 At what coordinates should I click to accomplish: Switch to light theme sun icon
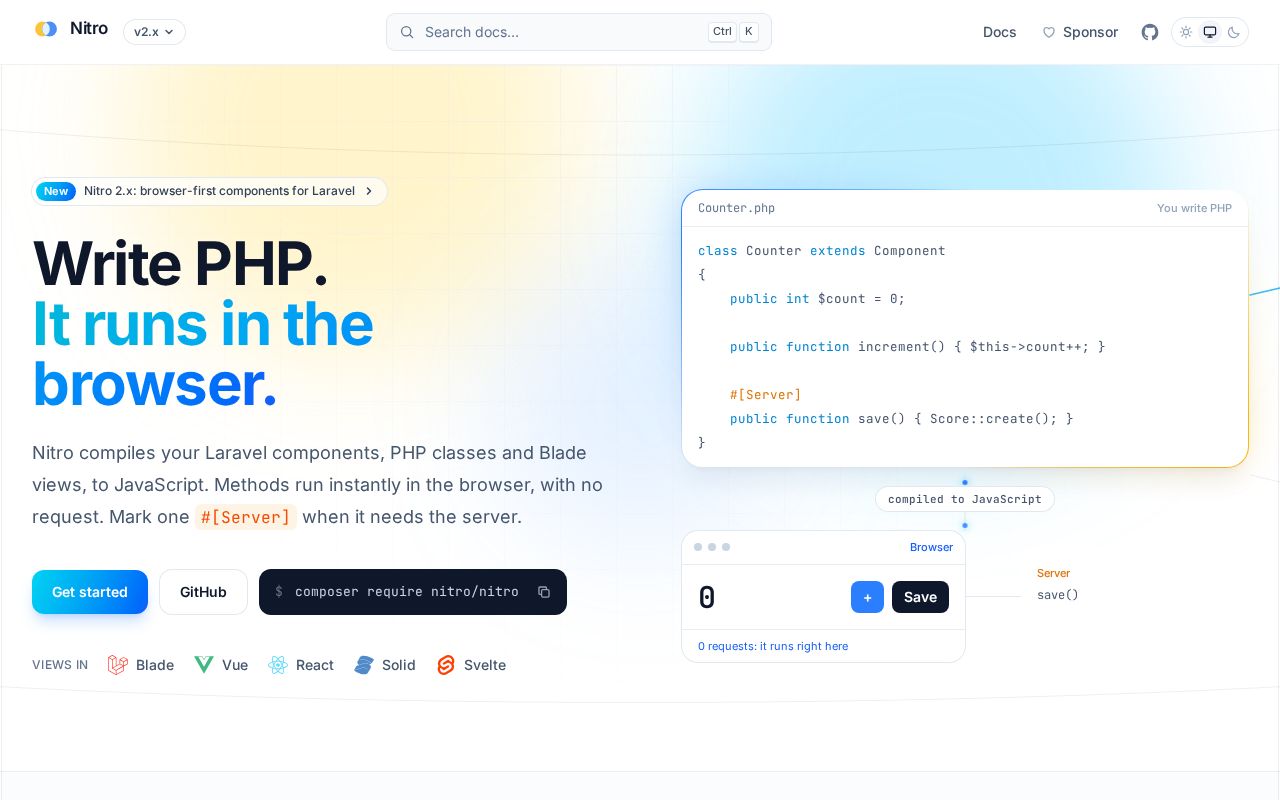pyautogui.click(x=1186, y=32)
